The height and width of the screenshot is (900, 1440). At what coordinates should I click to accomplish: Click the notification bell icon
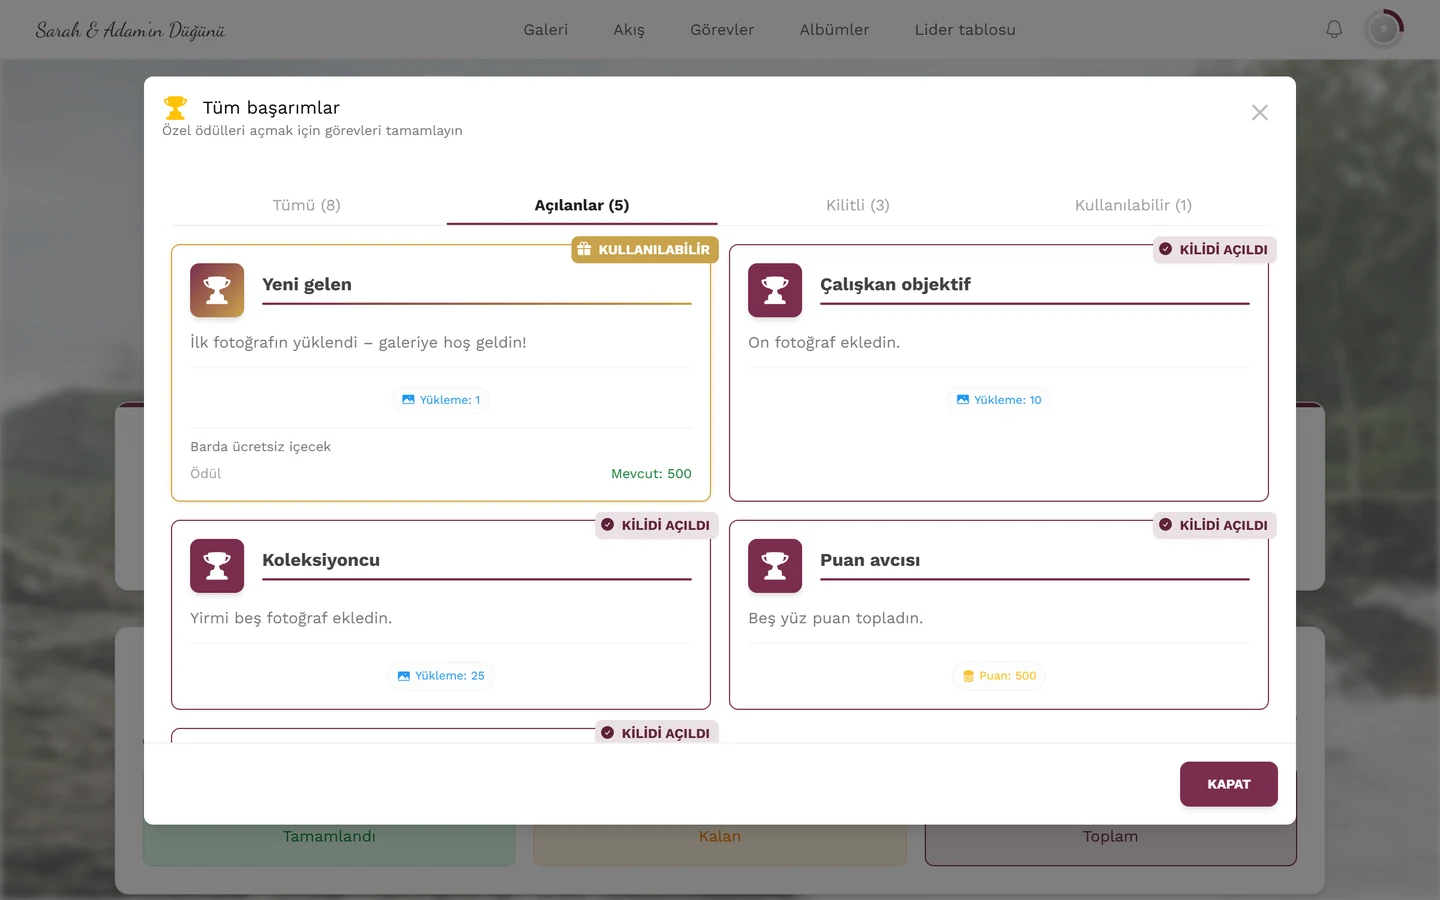[1334, 29]
